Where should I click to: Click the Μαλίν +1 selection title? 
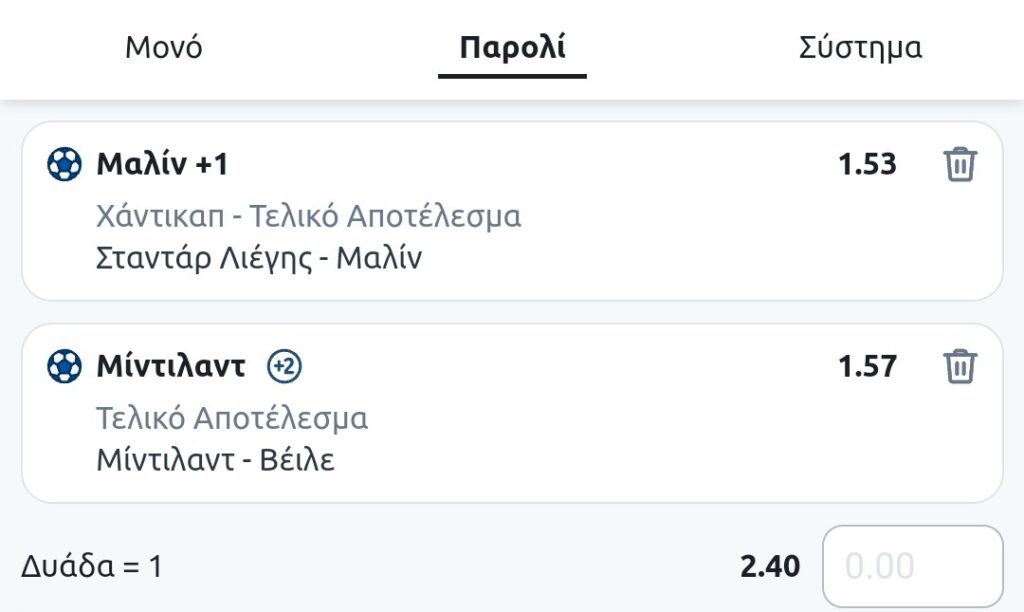click(162, 164)
